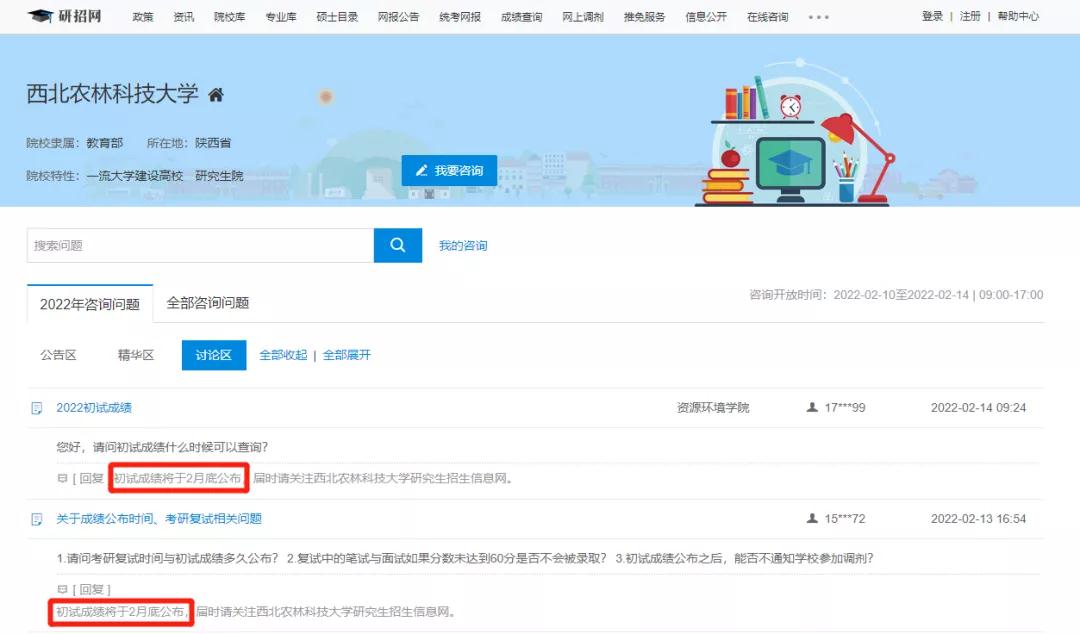This screenshot has height=634, width=1080.
Task: Click the 登录 link
Action: (x=931, y=16)
